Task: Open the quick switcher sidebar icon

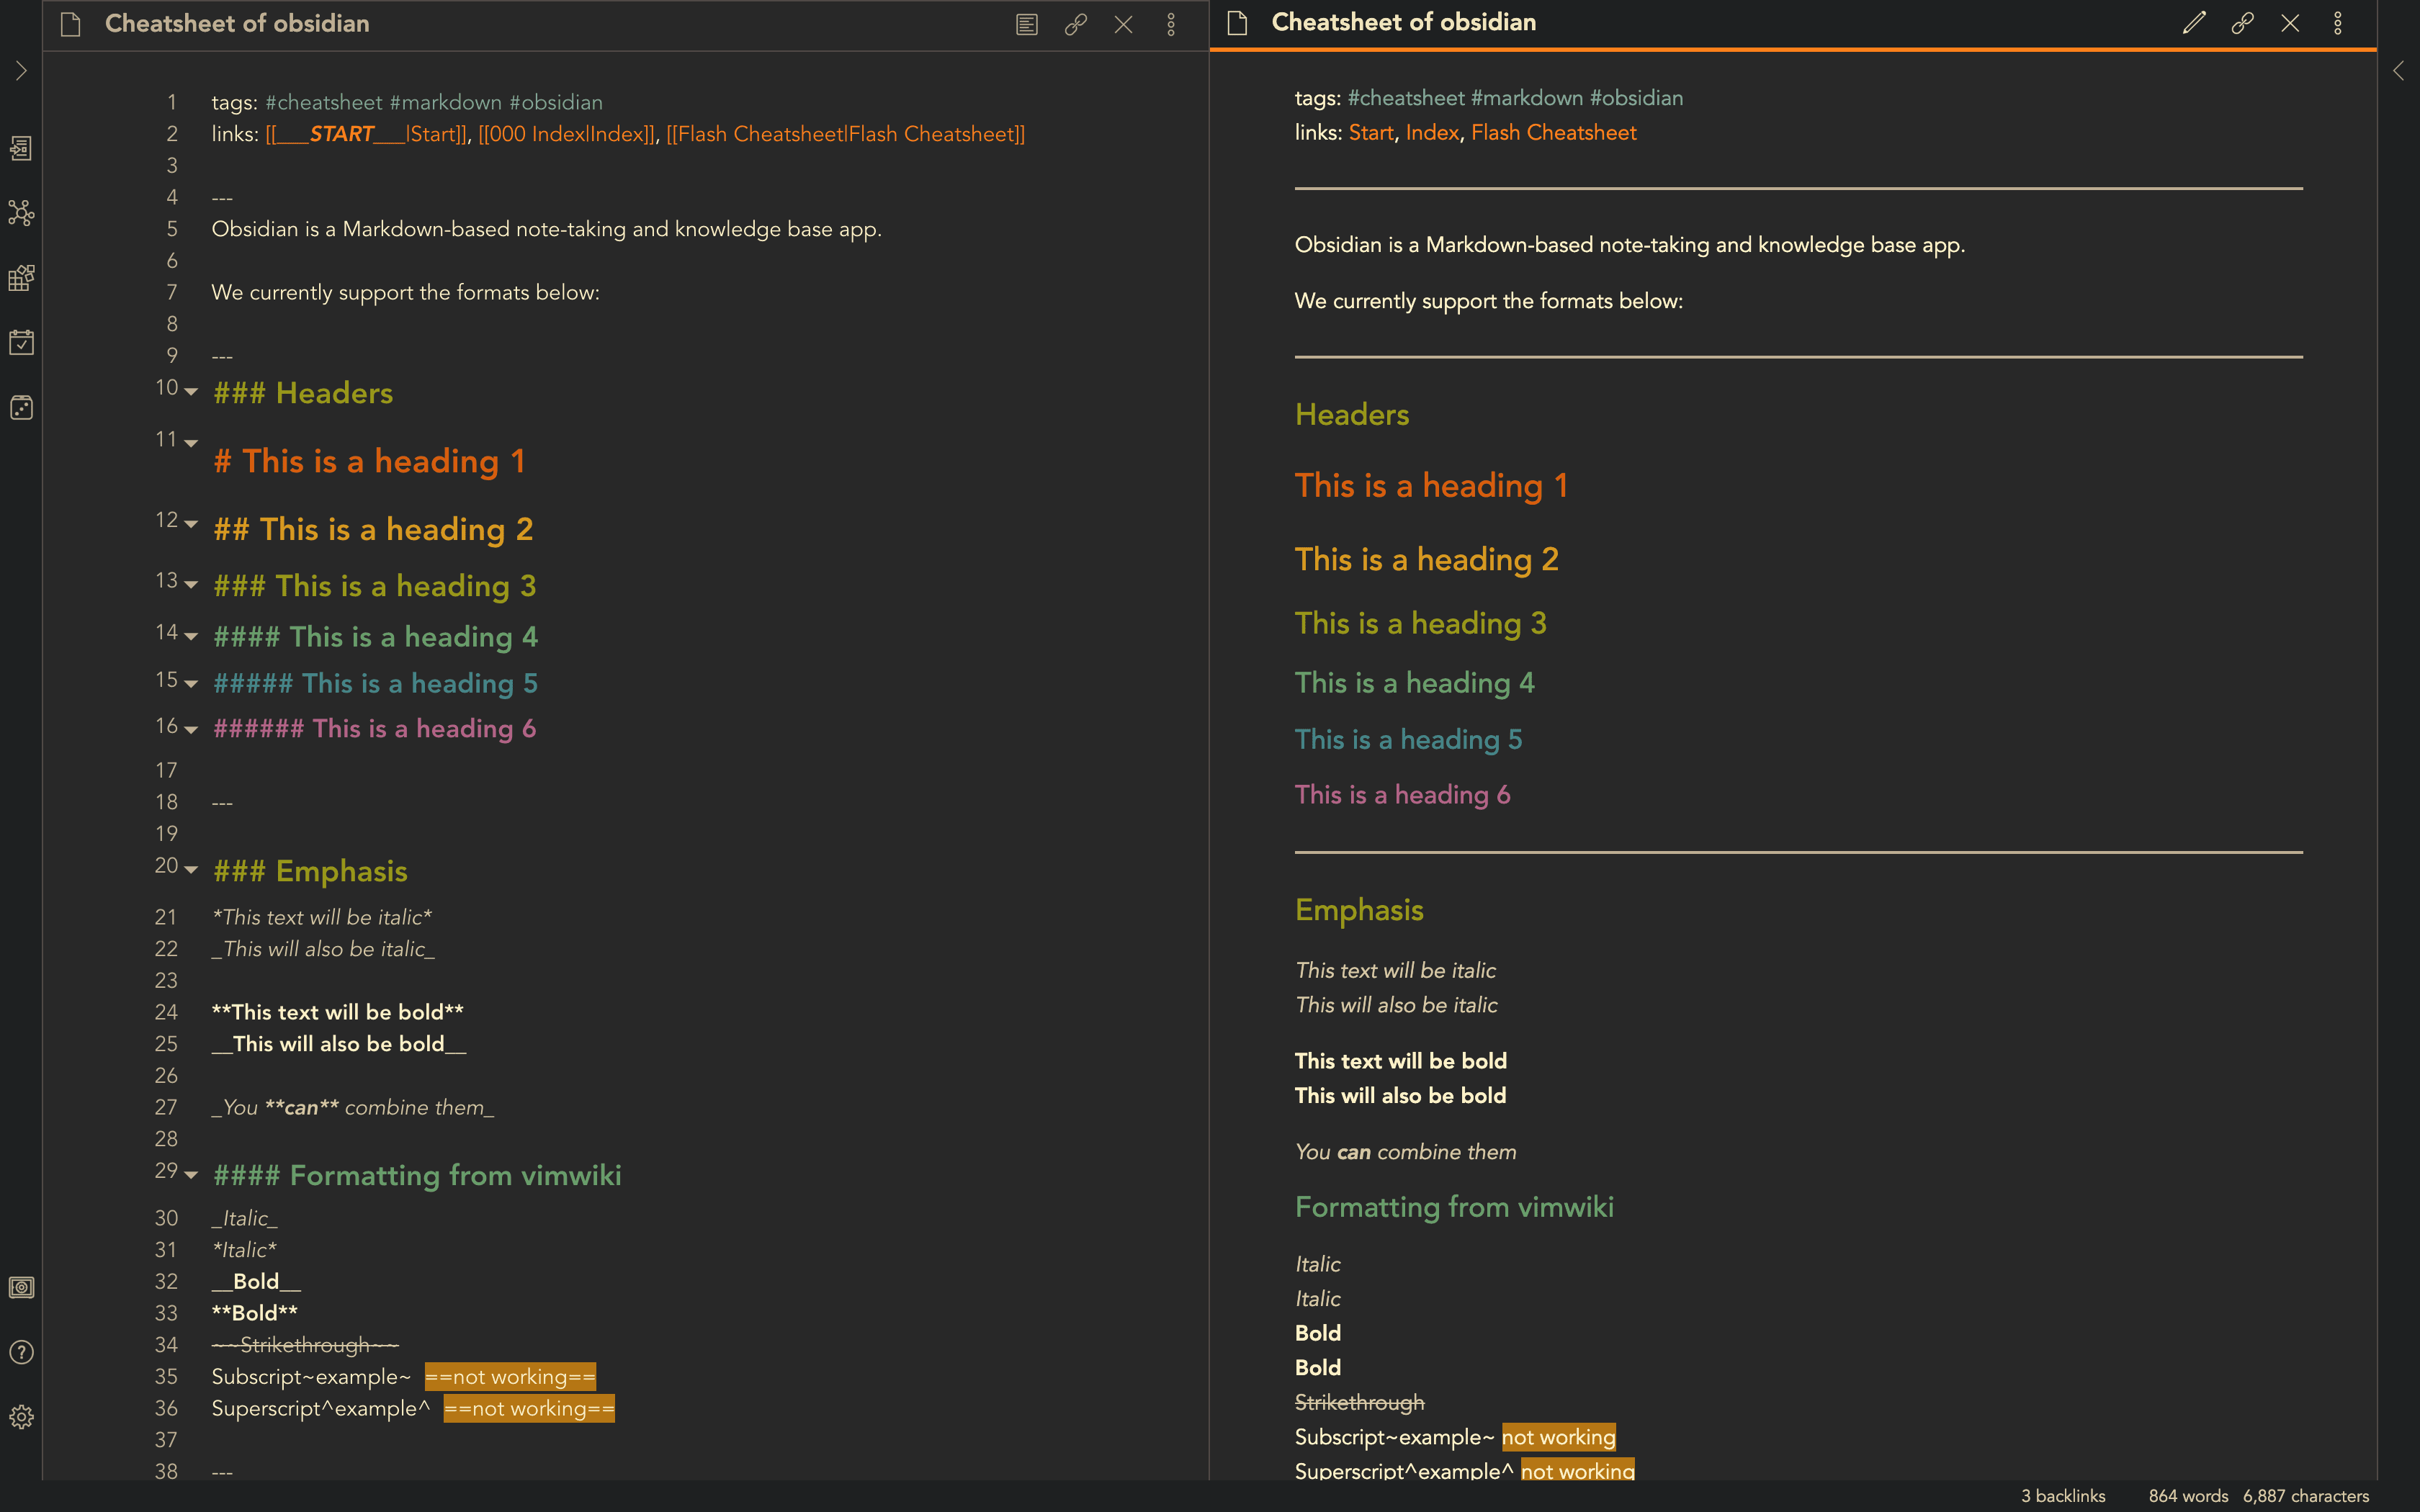Action: tap(21, 148)
